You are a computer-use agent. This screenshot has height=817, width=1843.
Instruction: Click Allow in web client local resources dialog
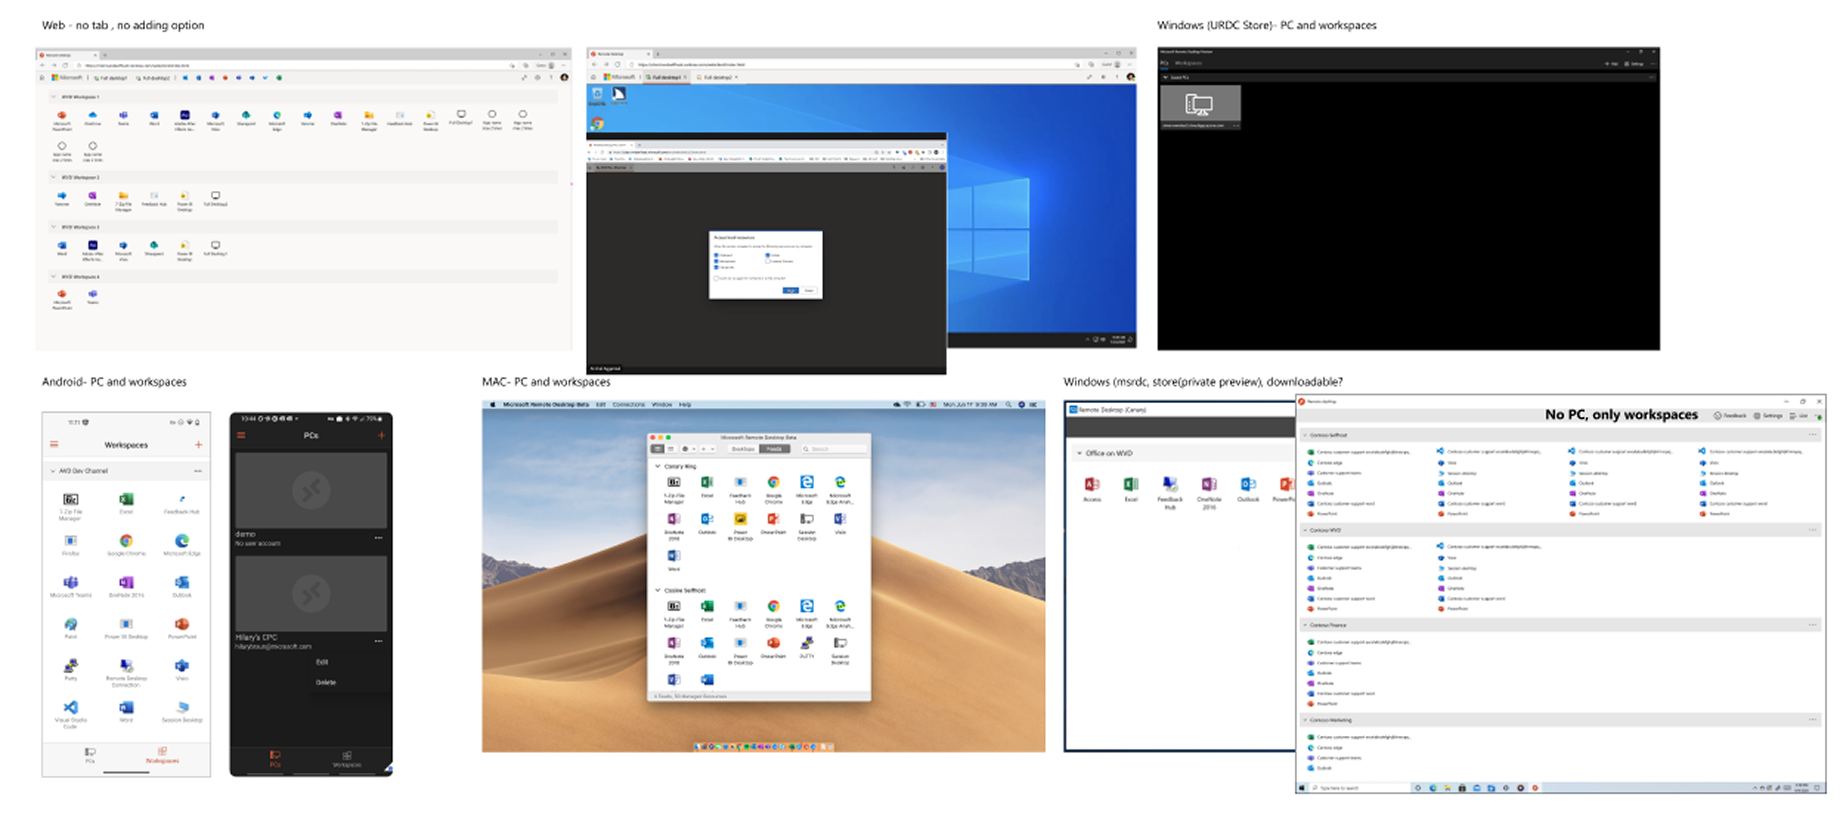(790, 290)
